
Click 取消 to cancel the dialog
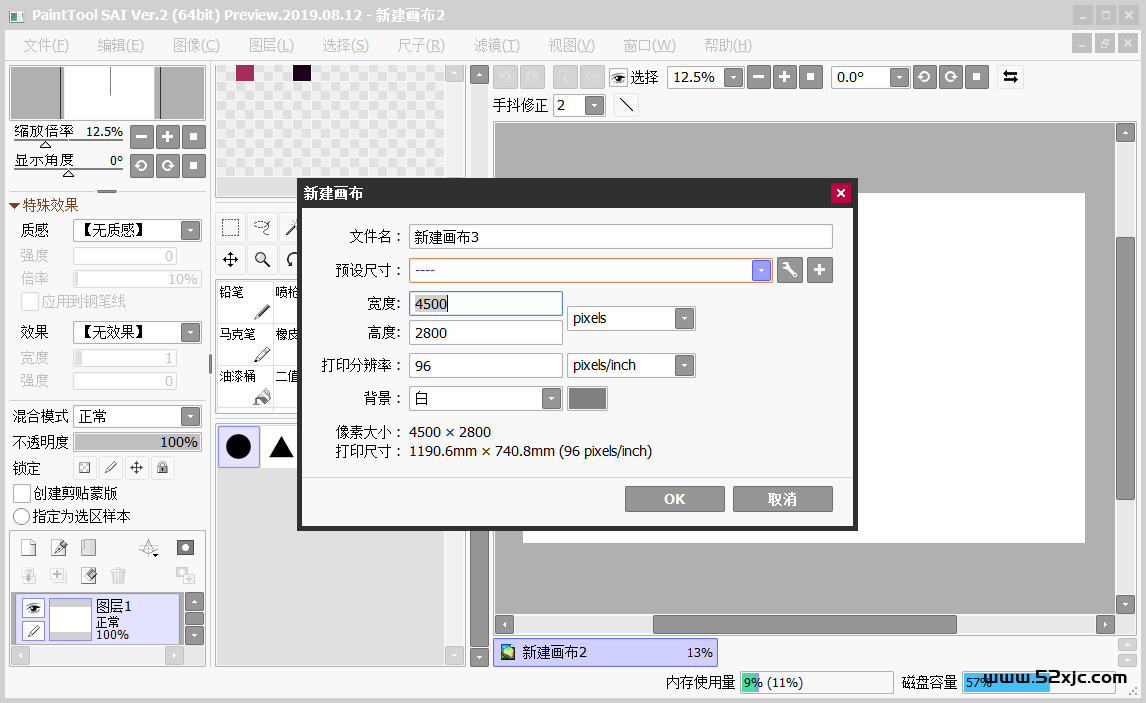(782, 499)
